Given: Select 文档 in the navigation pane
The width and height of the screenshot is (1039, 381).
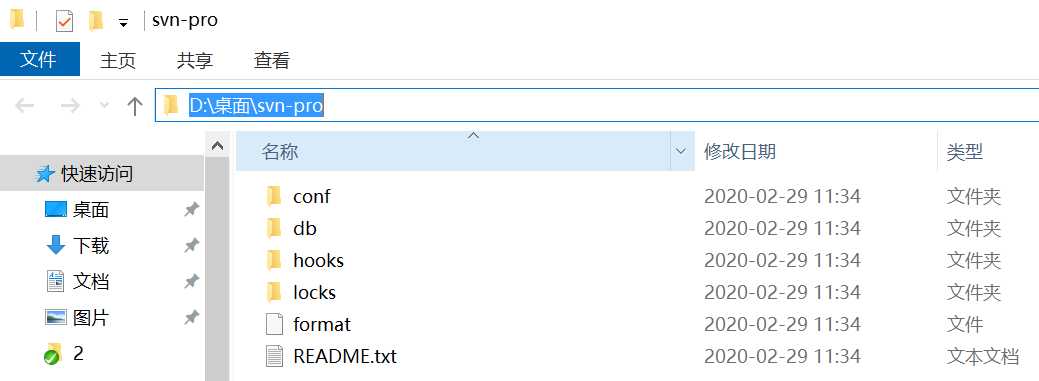Looking at the screenshot, I should coord(91,282).
